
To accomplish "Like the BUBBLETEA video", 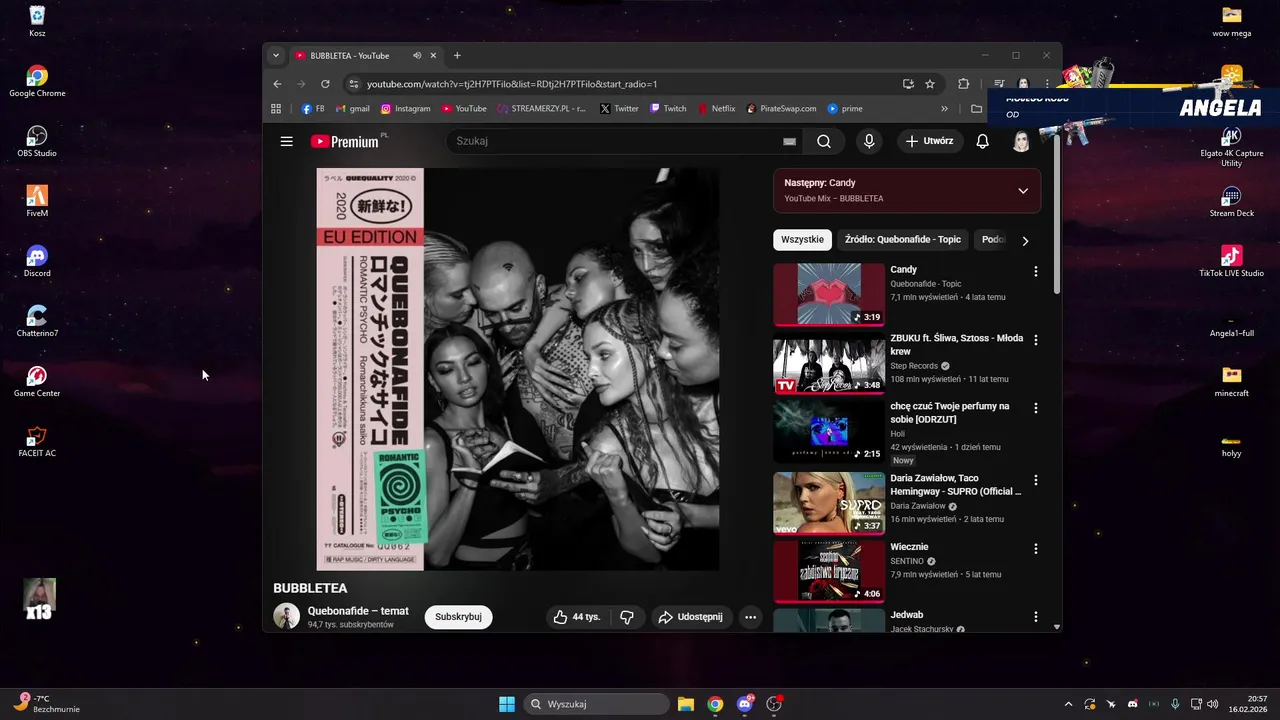I will [576, 617].
